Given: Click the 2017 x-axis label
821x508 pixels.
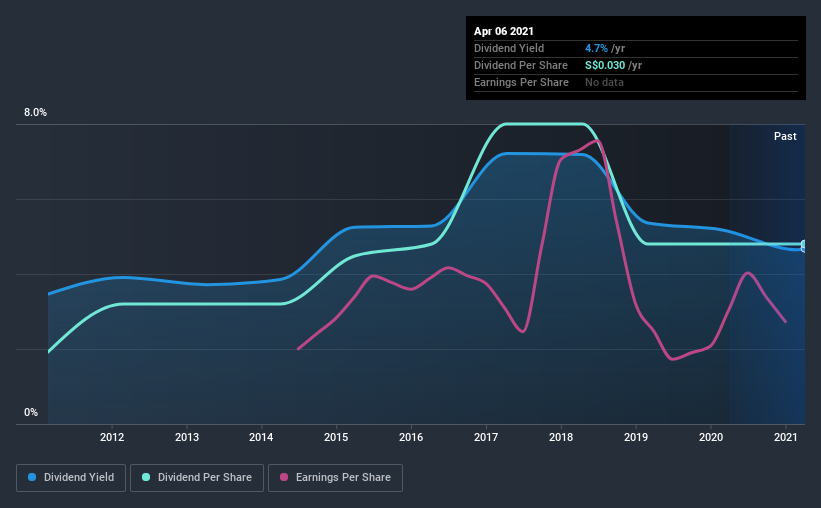Looking at the screenshot, I should click(x=486, y=437).
